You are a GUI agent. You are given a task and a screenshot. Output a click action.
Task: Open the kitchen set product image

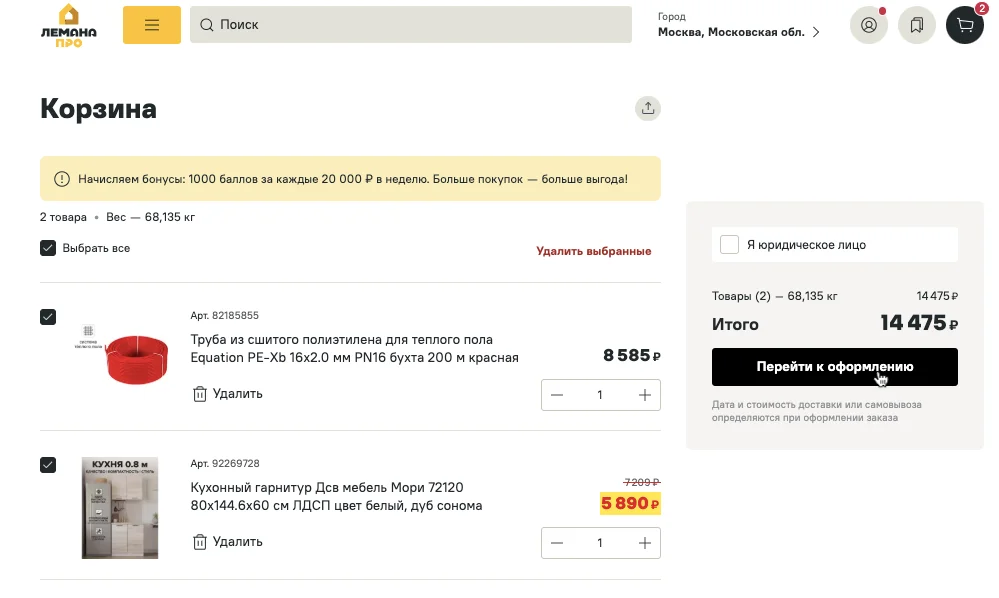(x=119, y=508)
